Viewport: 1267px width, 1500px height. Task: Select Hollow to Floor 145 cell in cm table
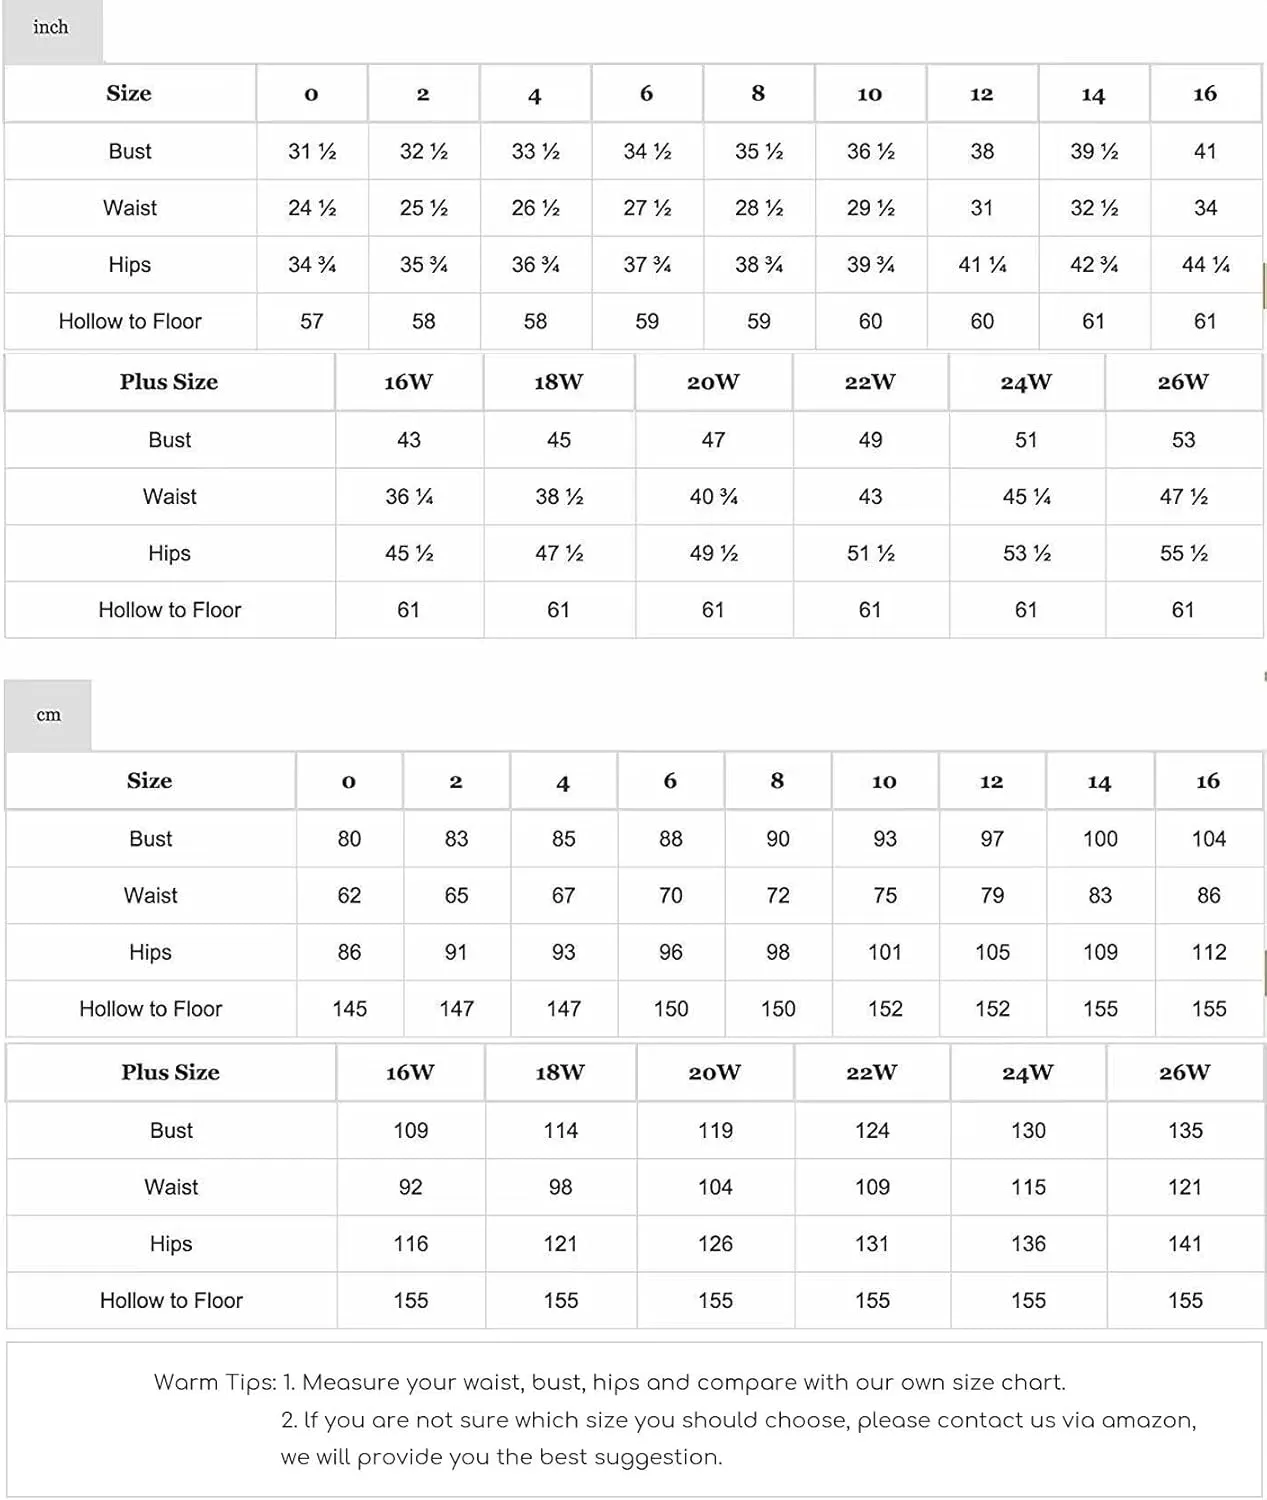pyautogui.click(x=349, y=1009)
